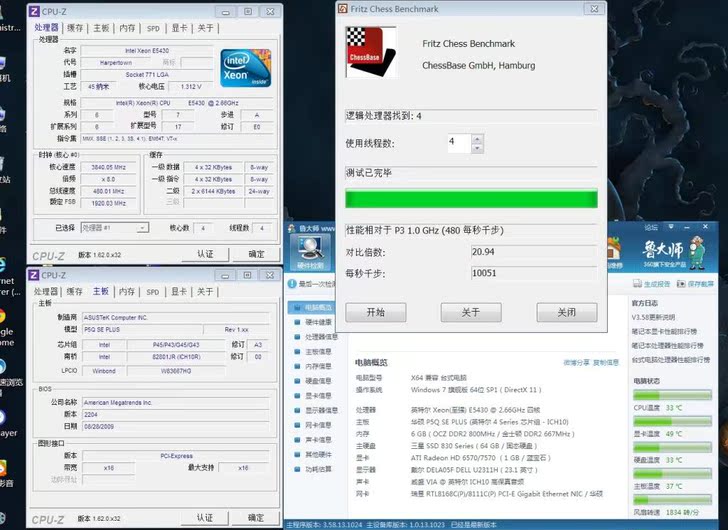Open 台式电脑处理器性能排行榜 link
This screenshot has height=530, width=728.
[x=671, y=360]
